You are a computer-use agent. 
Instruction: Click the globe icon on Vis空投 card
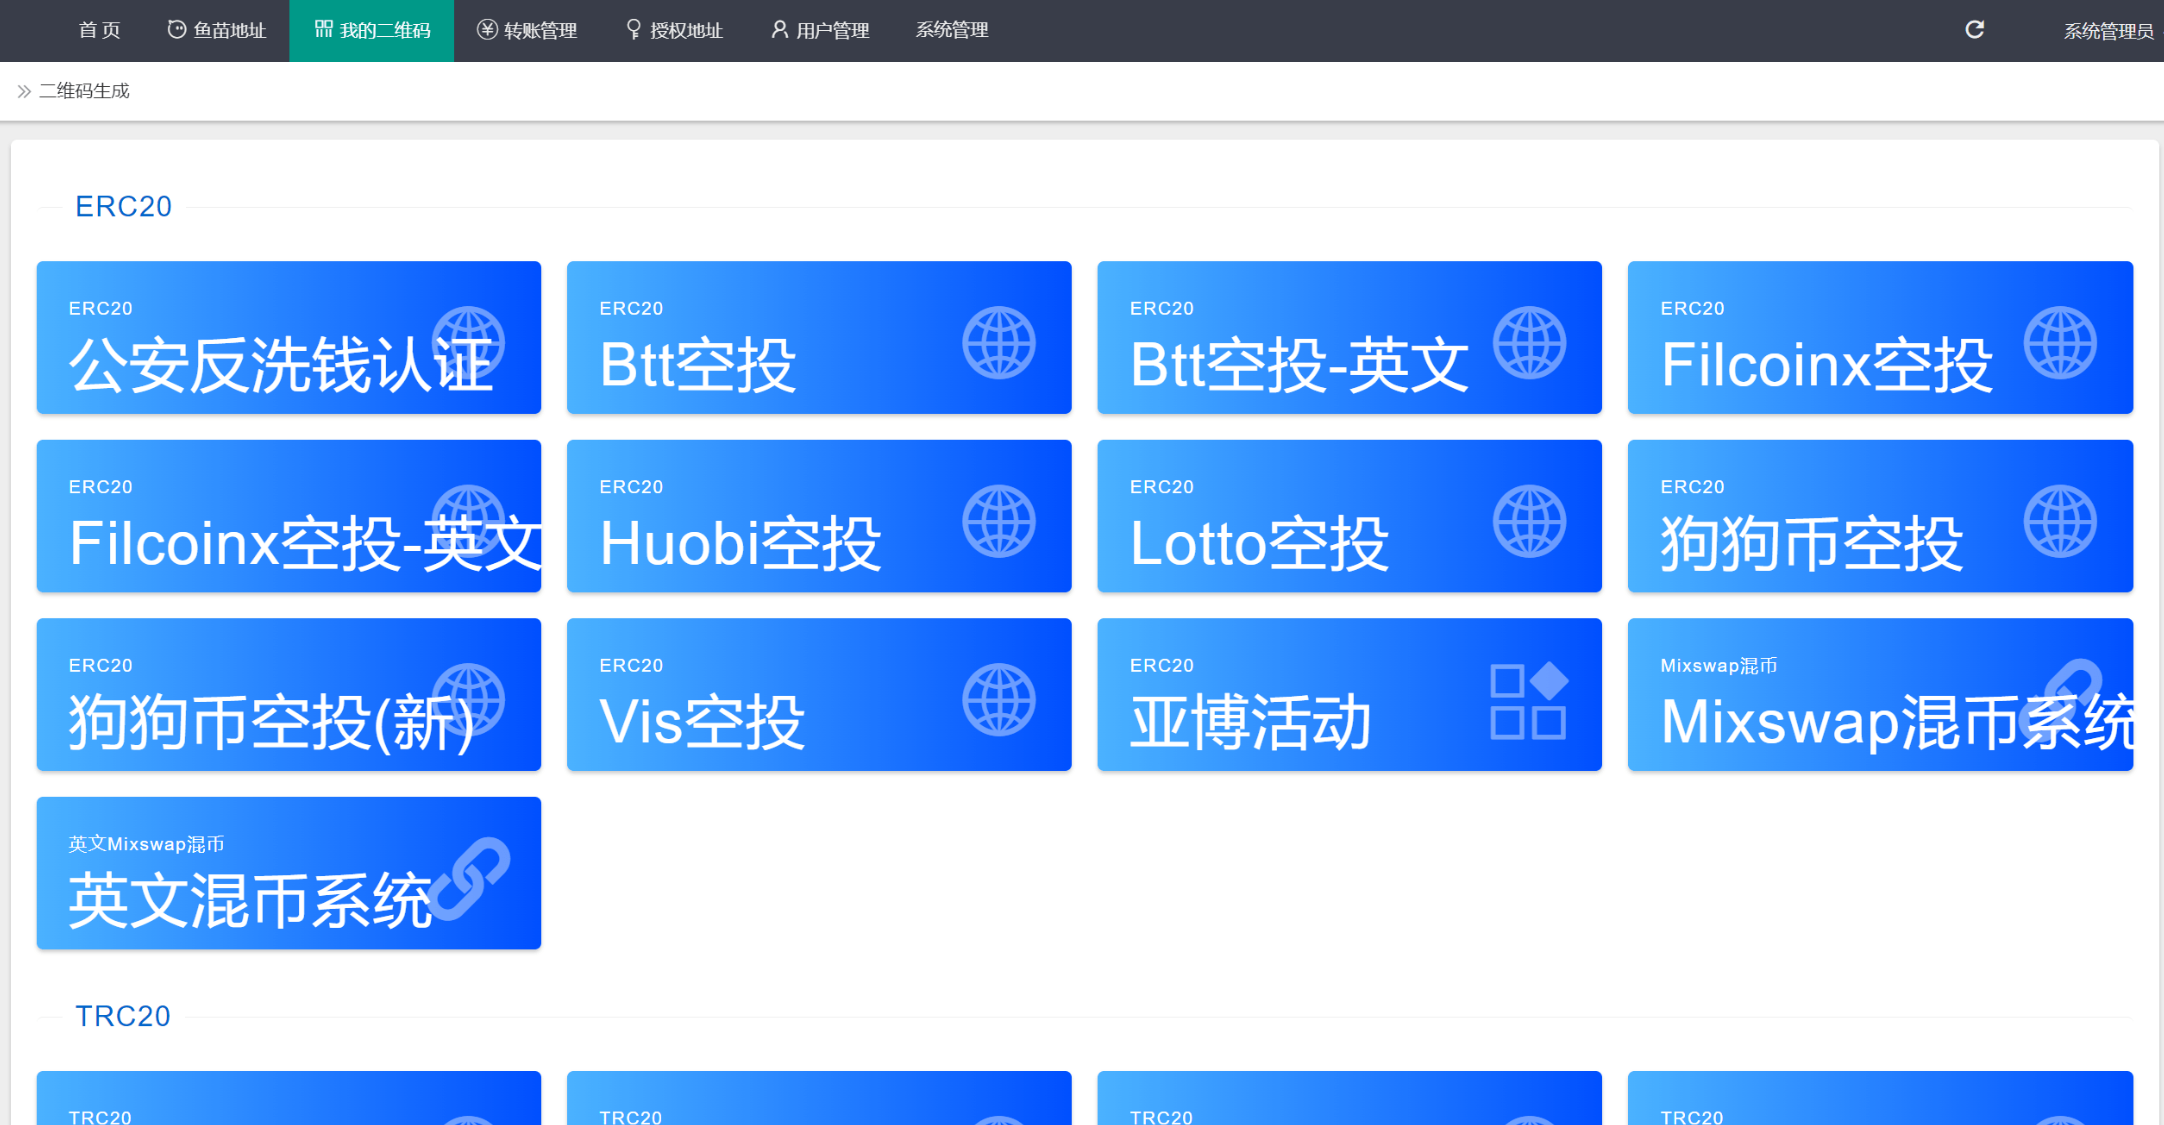pos(999,700)
